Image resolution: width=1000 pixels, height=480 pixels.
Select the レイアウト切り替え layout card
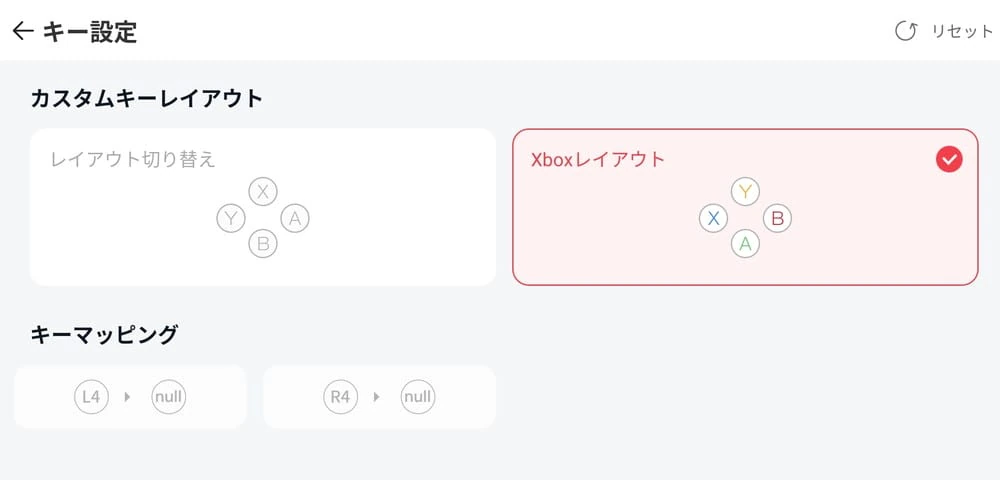tap(263, 207)
